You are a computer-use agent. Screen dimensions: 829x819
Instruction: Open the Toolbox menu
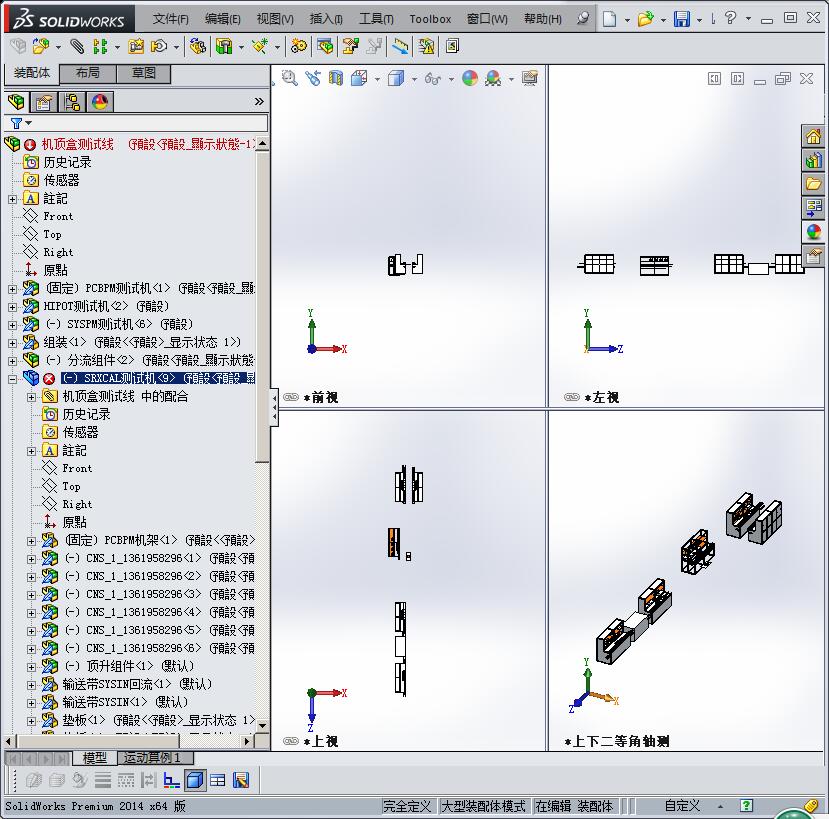(x=430, y=19)
